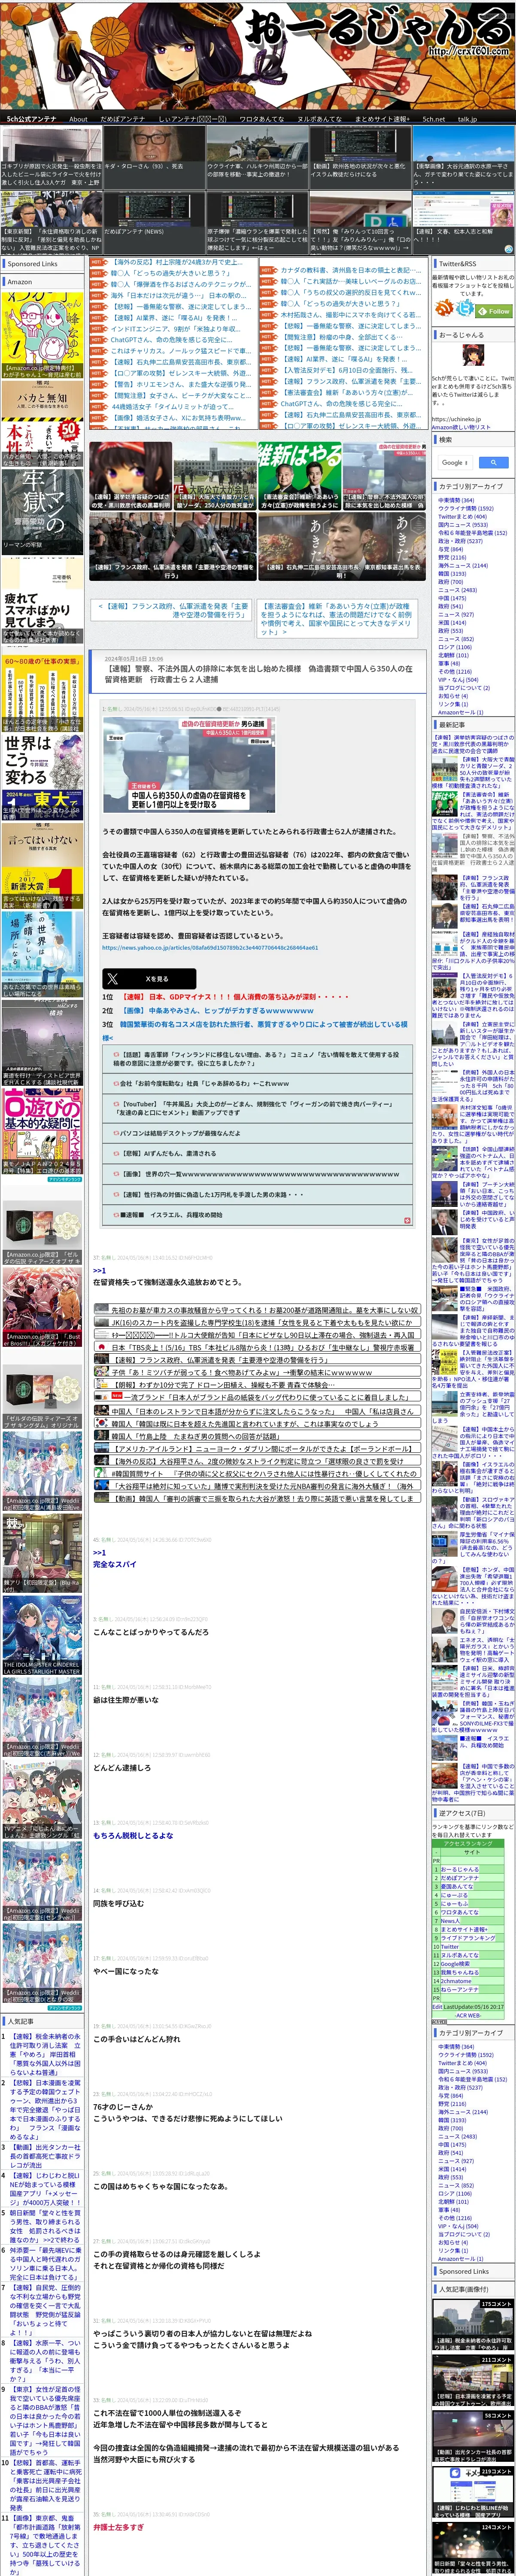Open 5ch公式アンテナ in the navigation bar
This screenshot has height=2576, width=516.
(x=32, y=118)
